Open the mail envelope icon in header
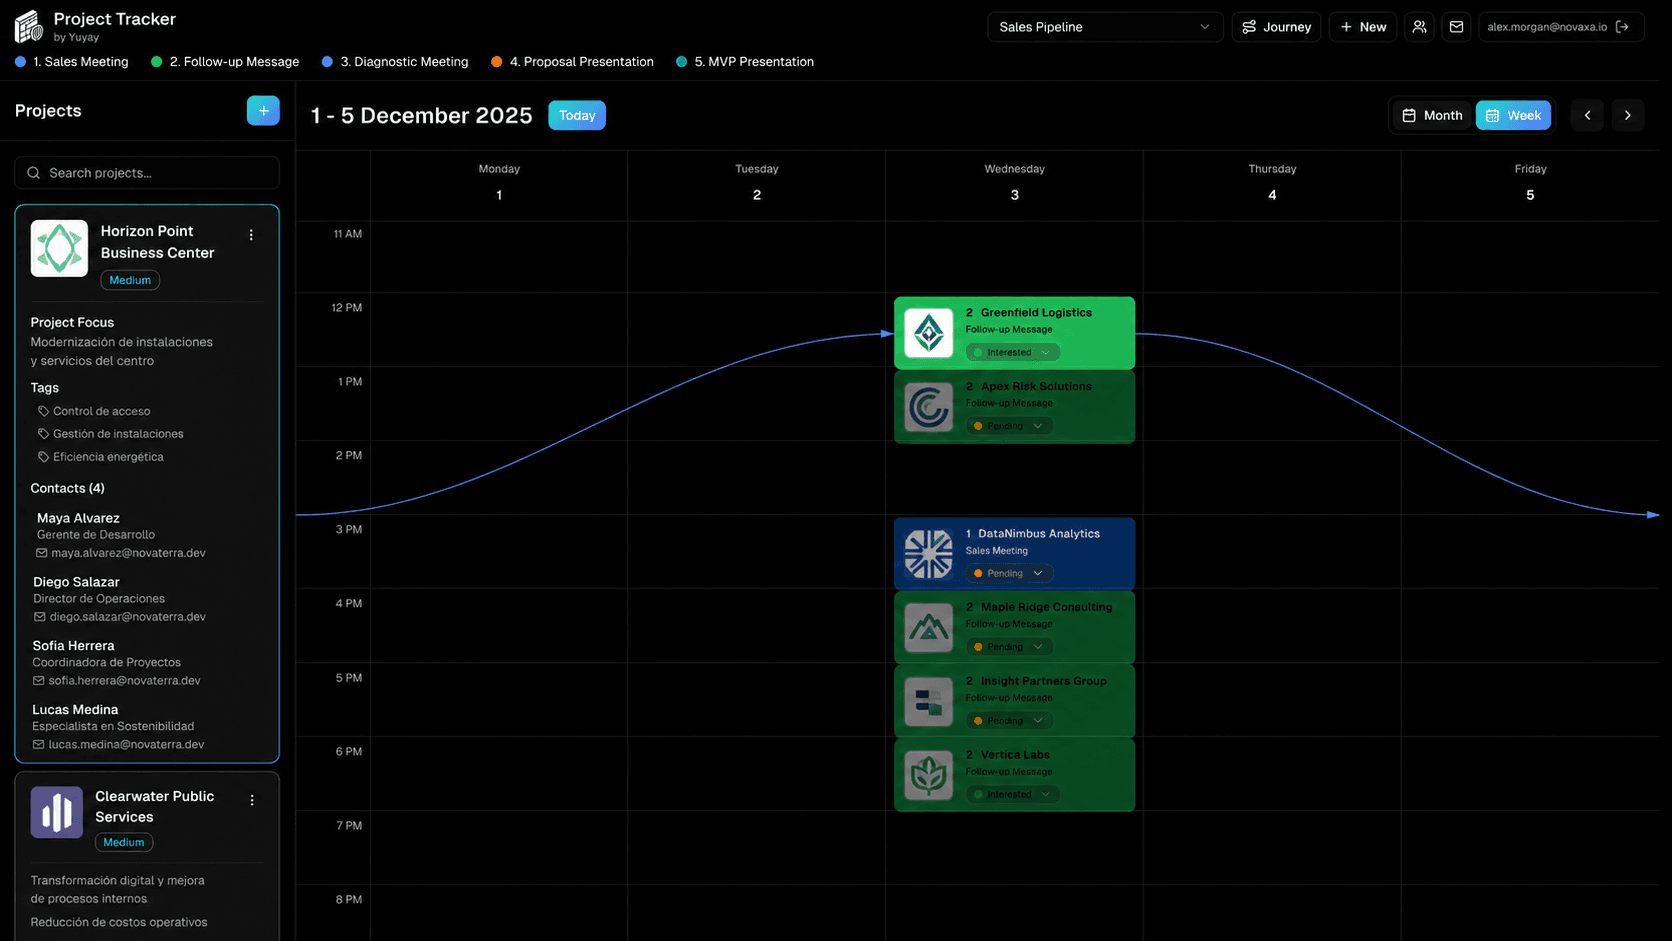 coord(1456,27)
